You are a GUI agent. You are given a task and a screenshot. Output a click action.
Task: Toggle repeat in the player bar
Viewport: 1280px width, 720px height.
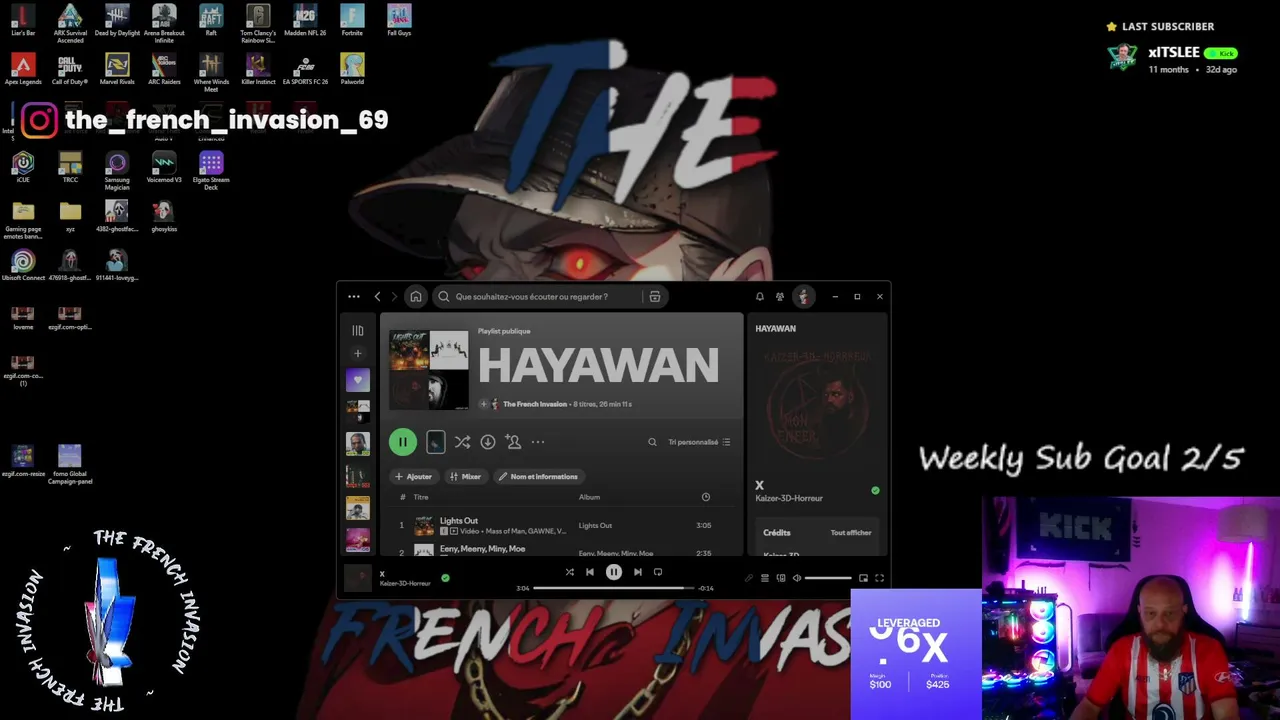[x=658, y=572]
